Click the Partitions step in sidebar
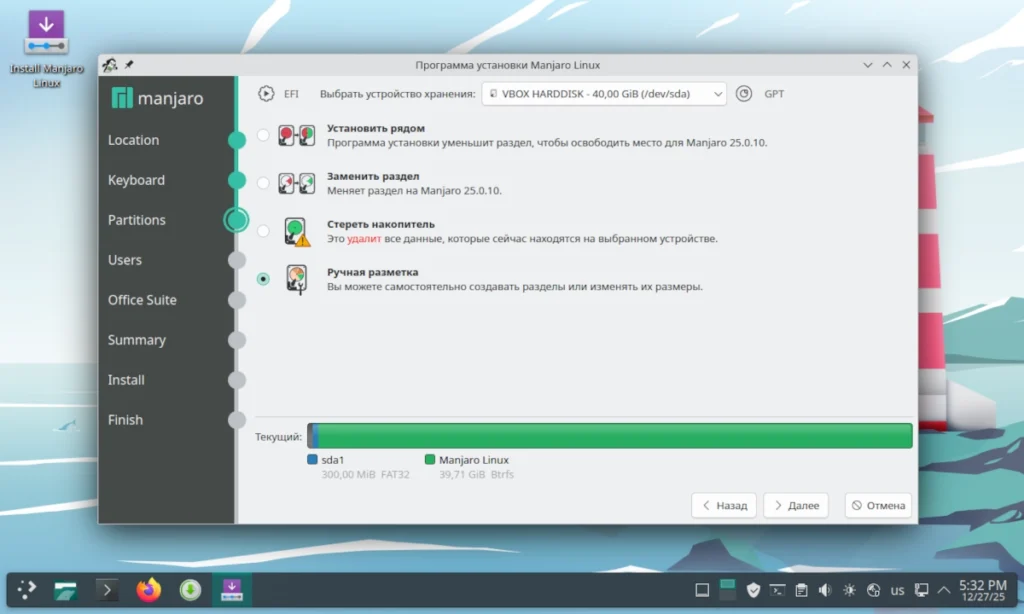The width and height of the screenshot is (1024, 614). [x=136, y=220]
